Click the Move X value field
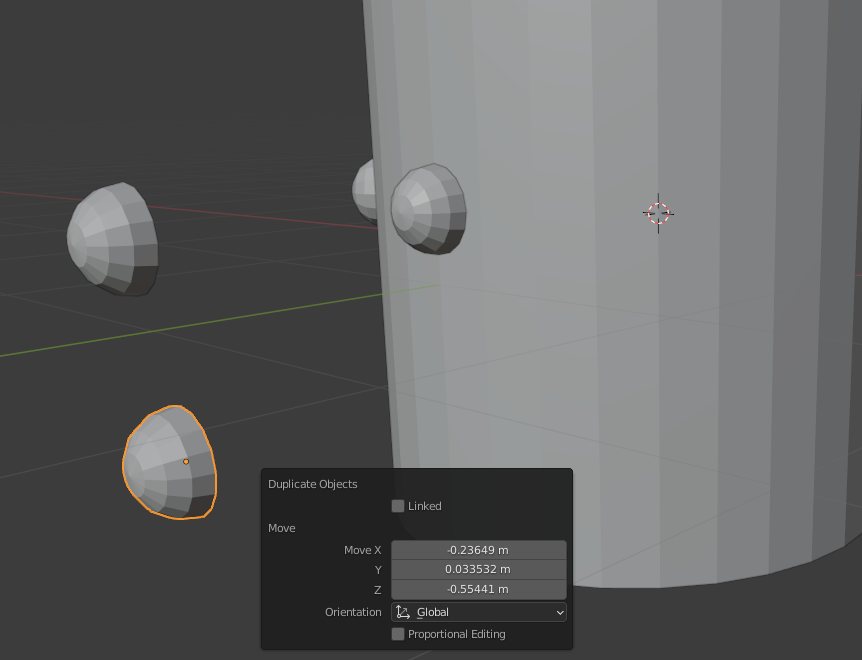The height and width of the screenshot is (660, 862). point(479,550)
